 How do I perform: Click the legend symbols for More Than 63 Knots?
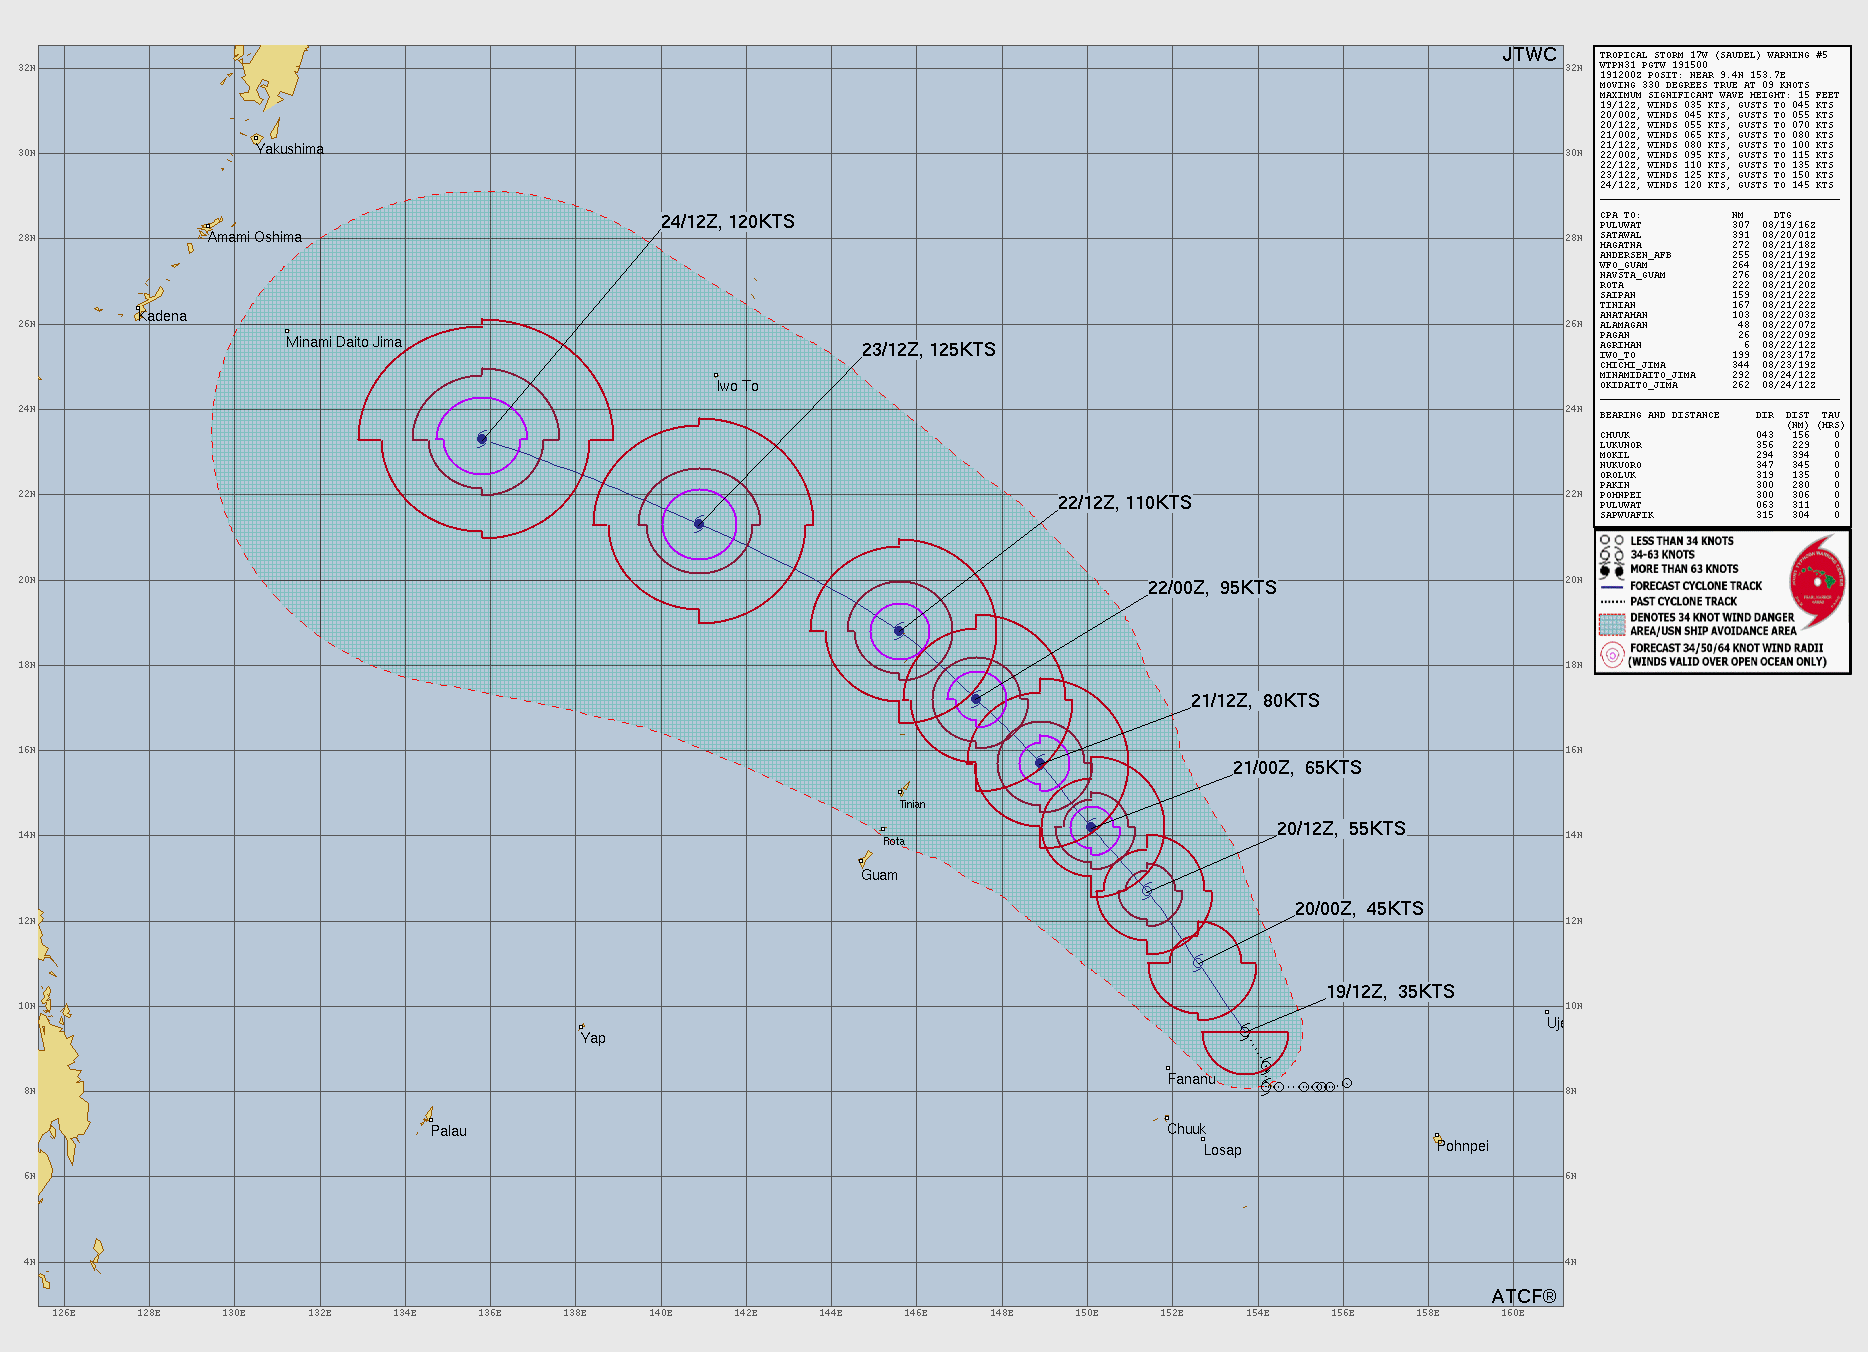pyautogui.click(x=1611, y=570)
